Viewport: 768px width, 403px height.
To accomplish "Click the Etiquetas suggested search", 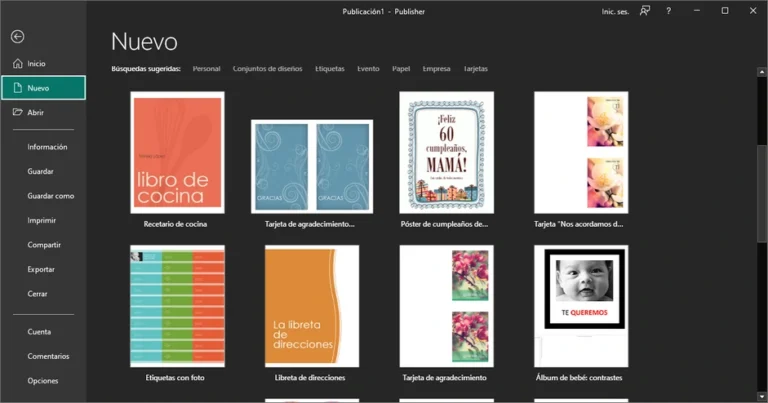I will [x=329, y=69].
